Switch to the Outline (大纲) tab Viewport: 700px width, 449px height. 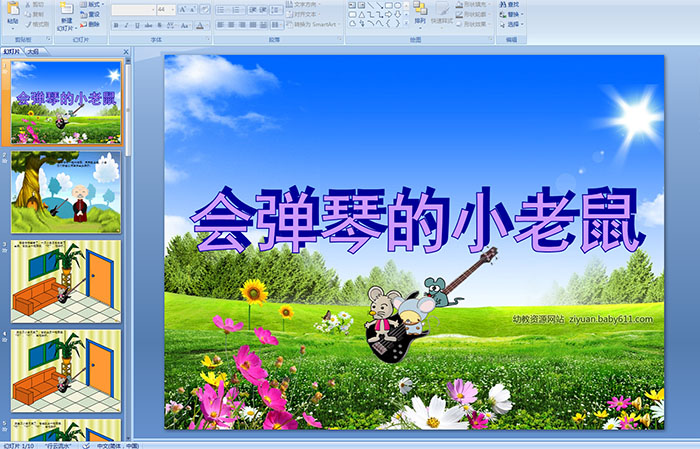33,52
